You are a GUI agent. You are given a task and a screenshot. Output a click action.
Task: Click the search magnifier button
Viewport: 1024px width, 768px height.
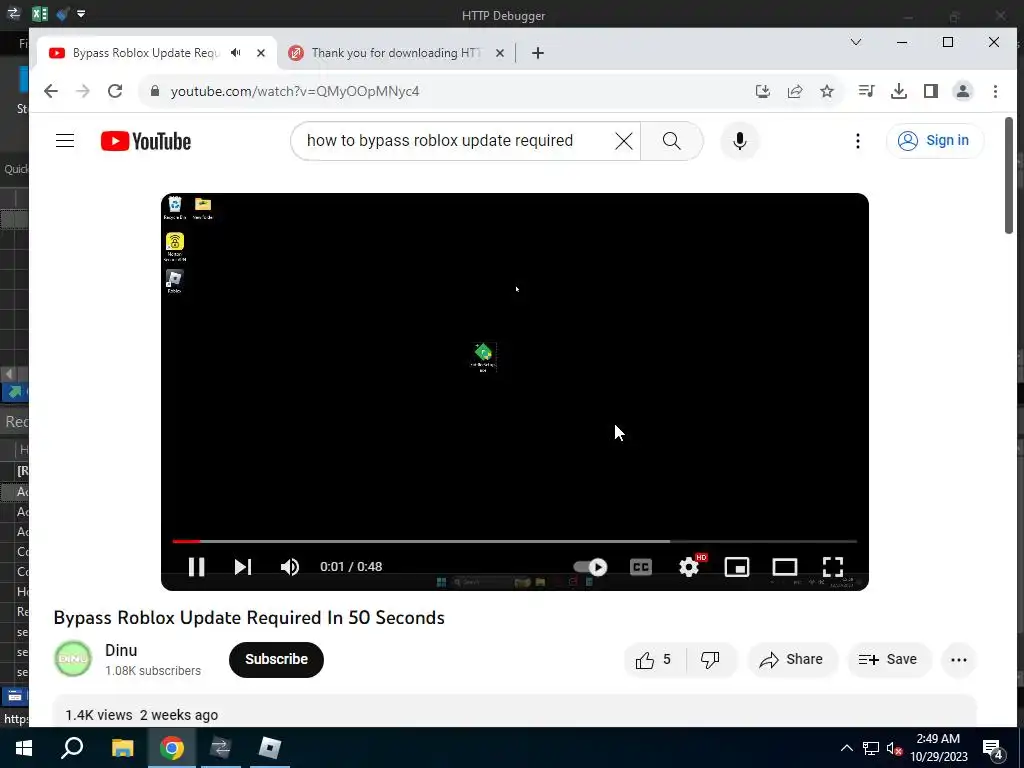tap(671, 141)
